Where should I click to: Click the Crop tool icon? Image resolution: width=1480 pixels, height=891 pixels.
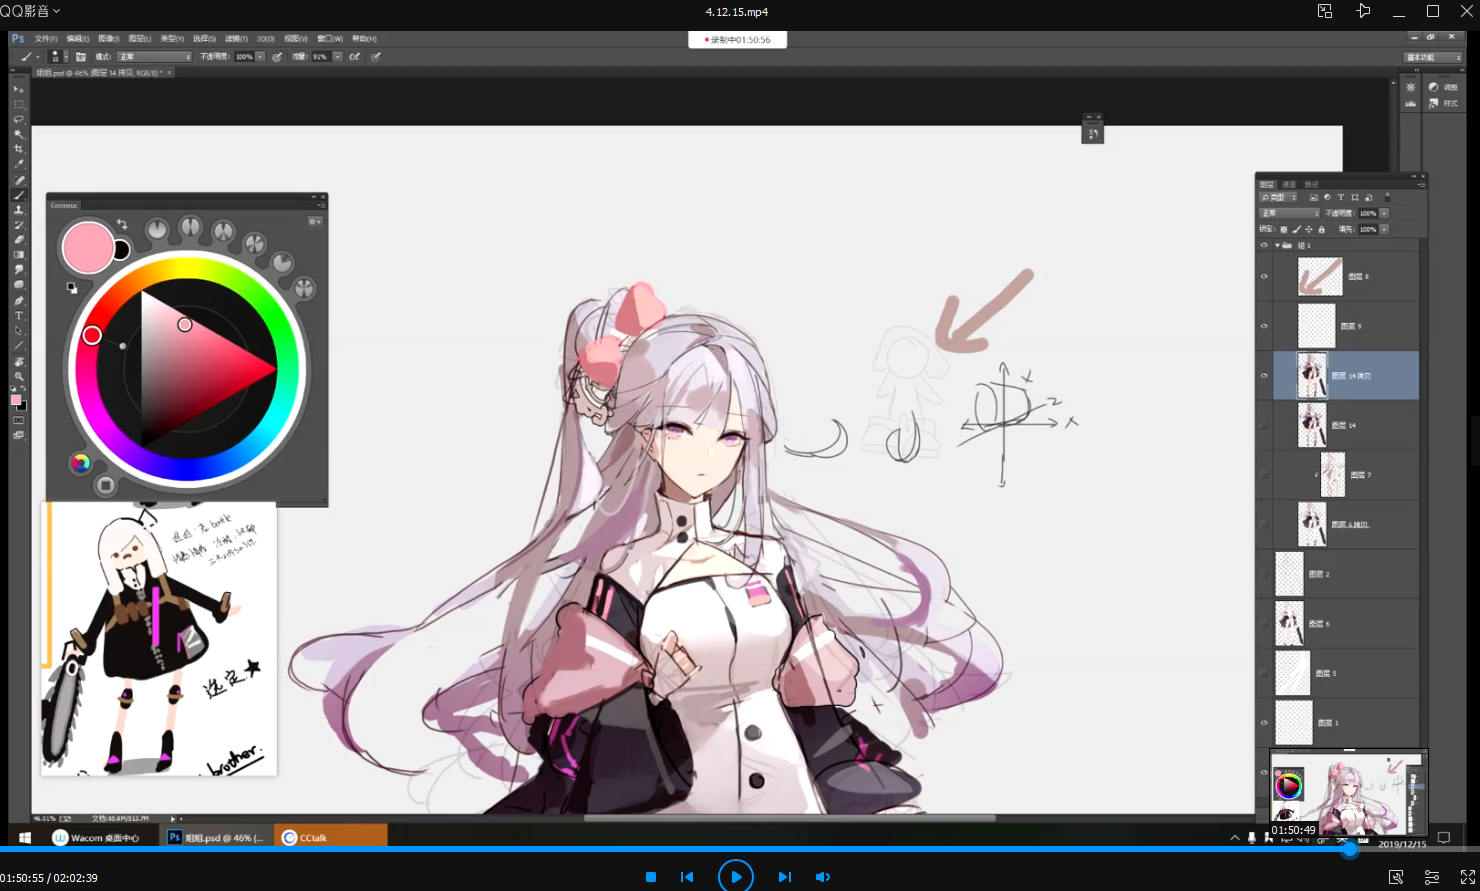[18, 149]
